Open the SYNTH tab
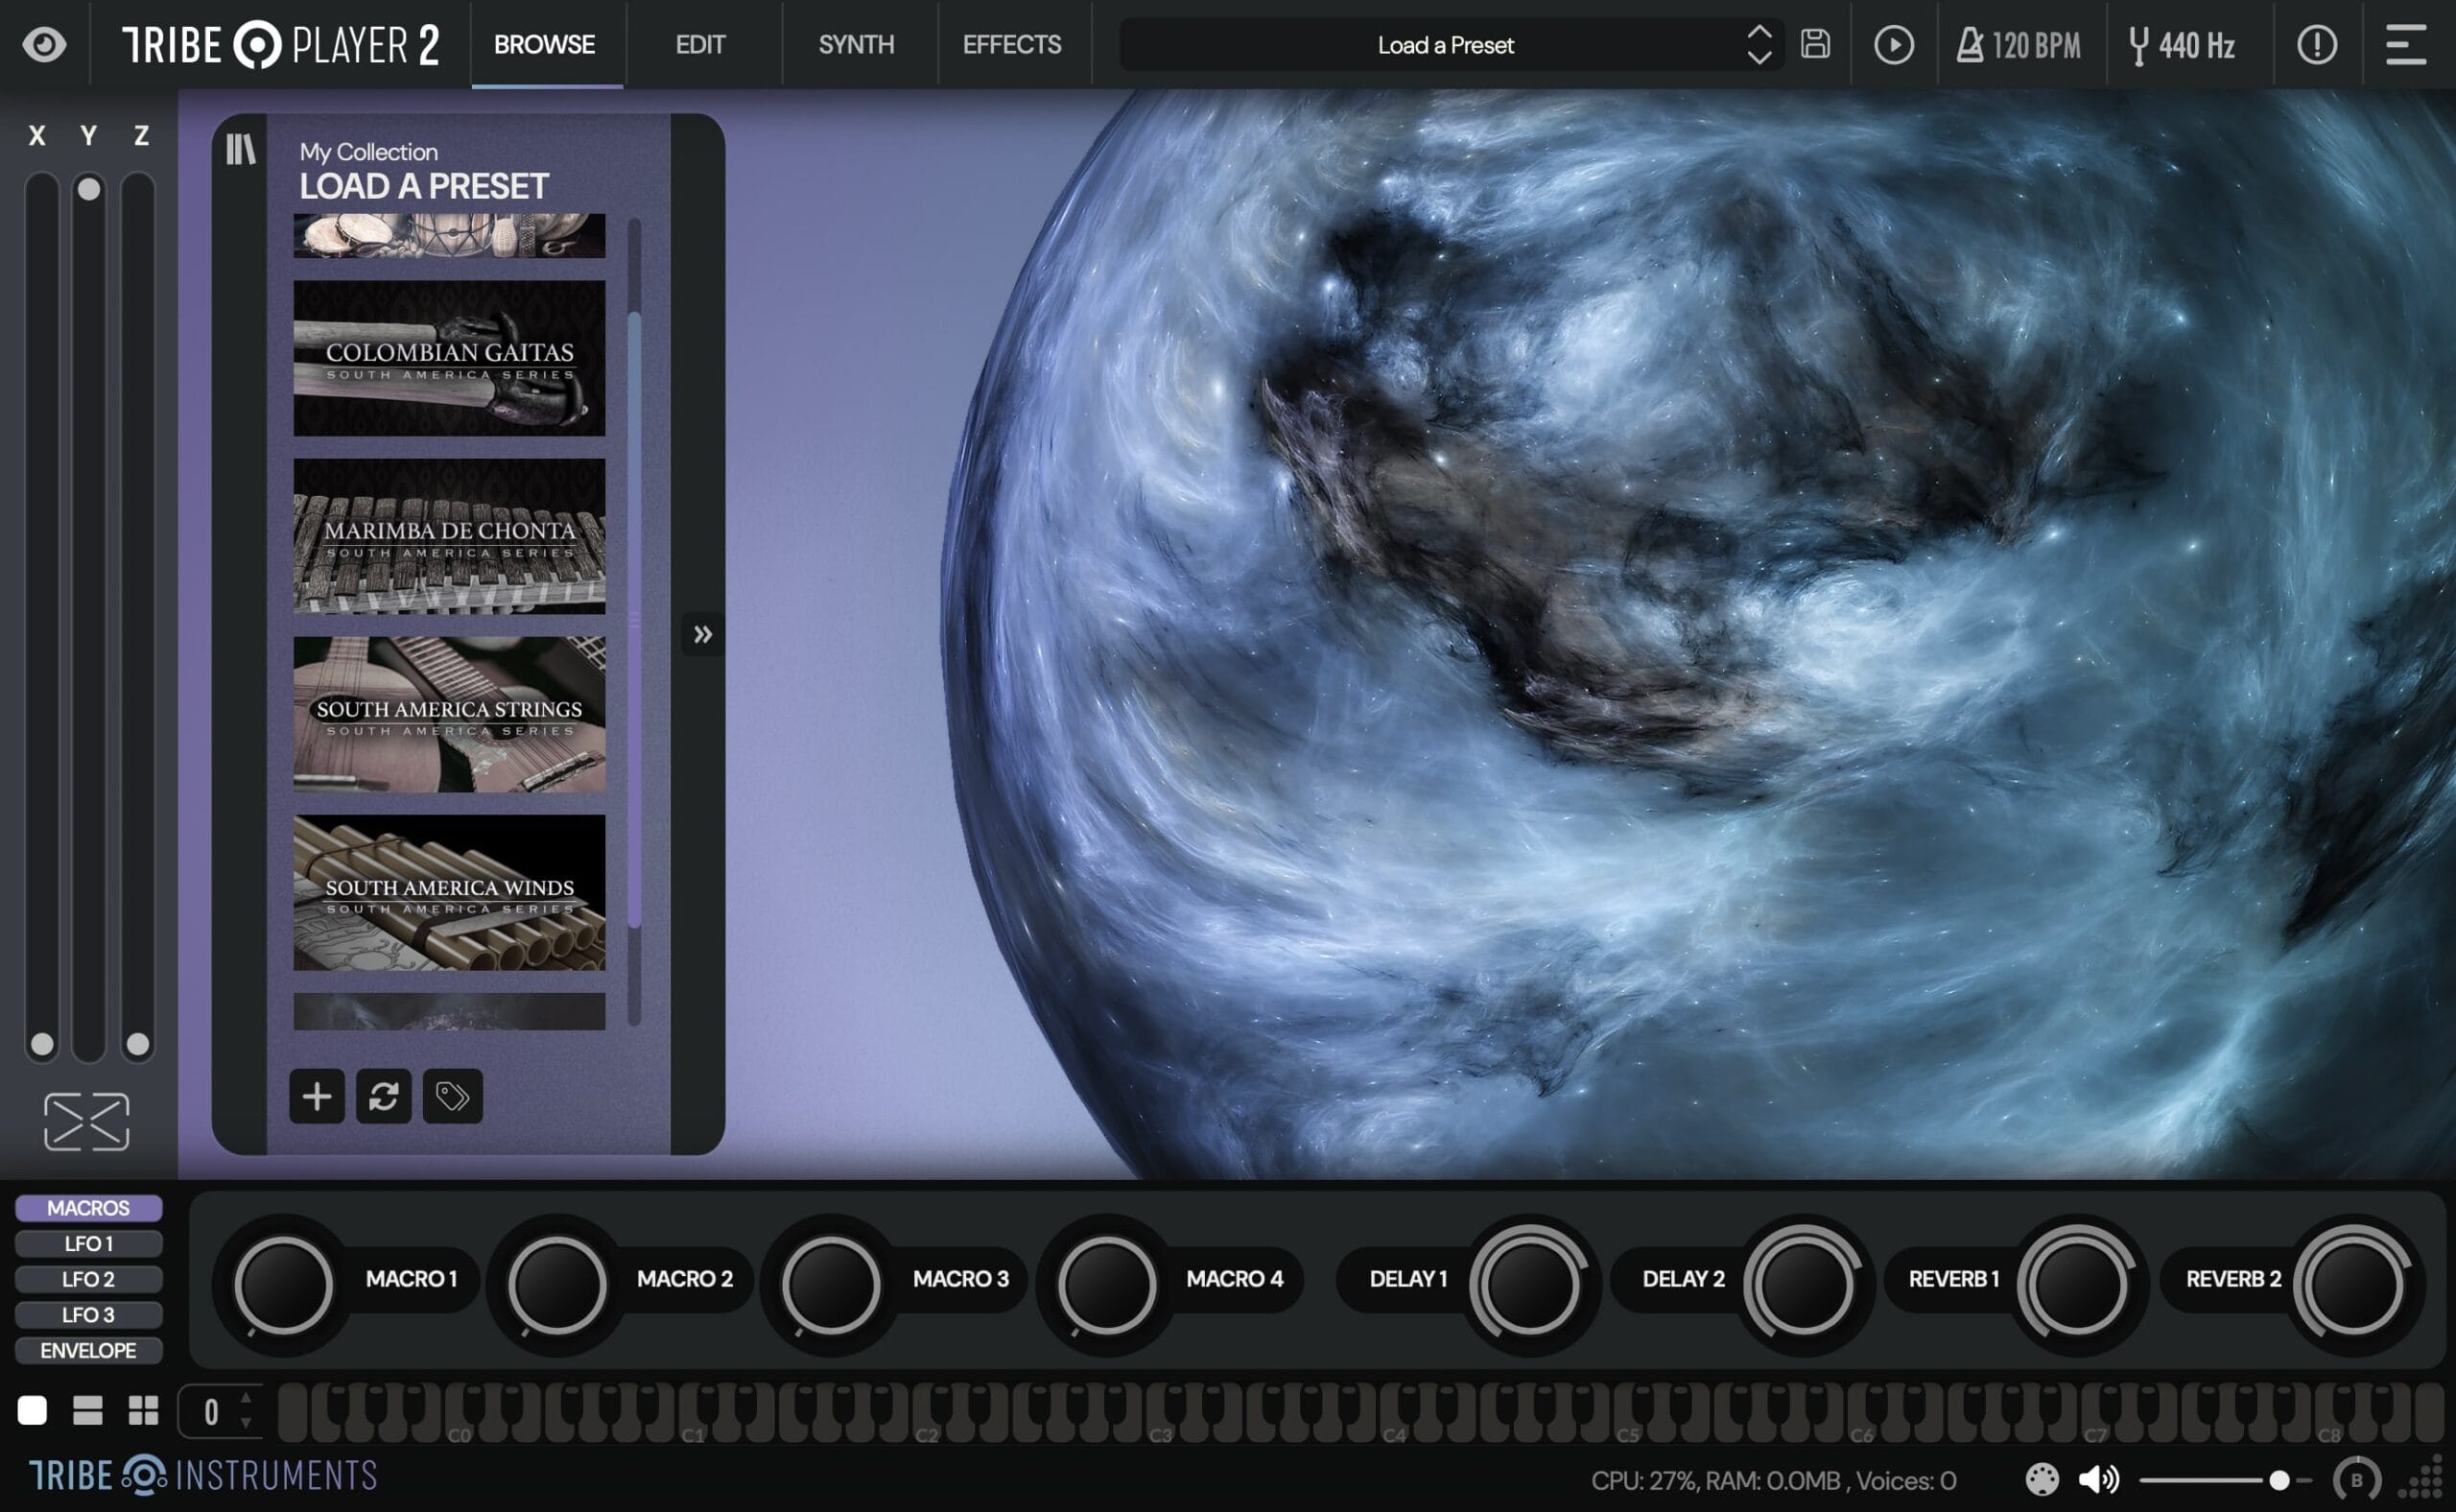Image resolution: width=2456 pixels, height=1512 pixels. point(855,45)
